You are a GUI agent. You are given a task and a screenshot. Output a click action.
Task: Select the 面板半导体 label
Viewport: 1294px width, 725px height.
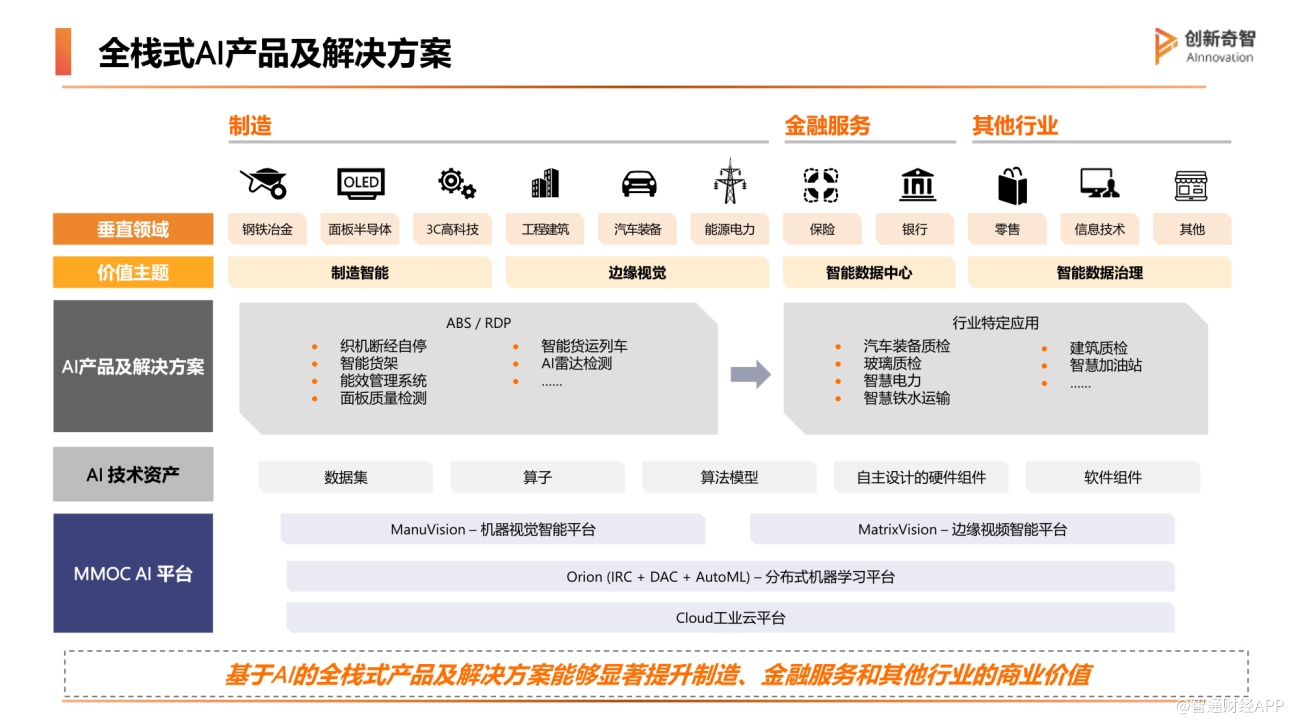pos(360,229)
